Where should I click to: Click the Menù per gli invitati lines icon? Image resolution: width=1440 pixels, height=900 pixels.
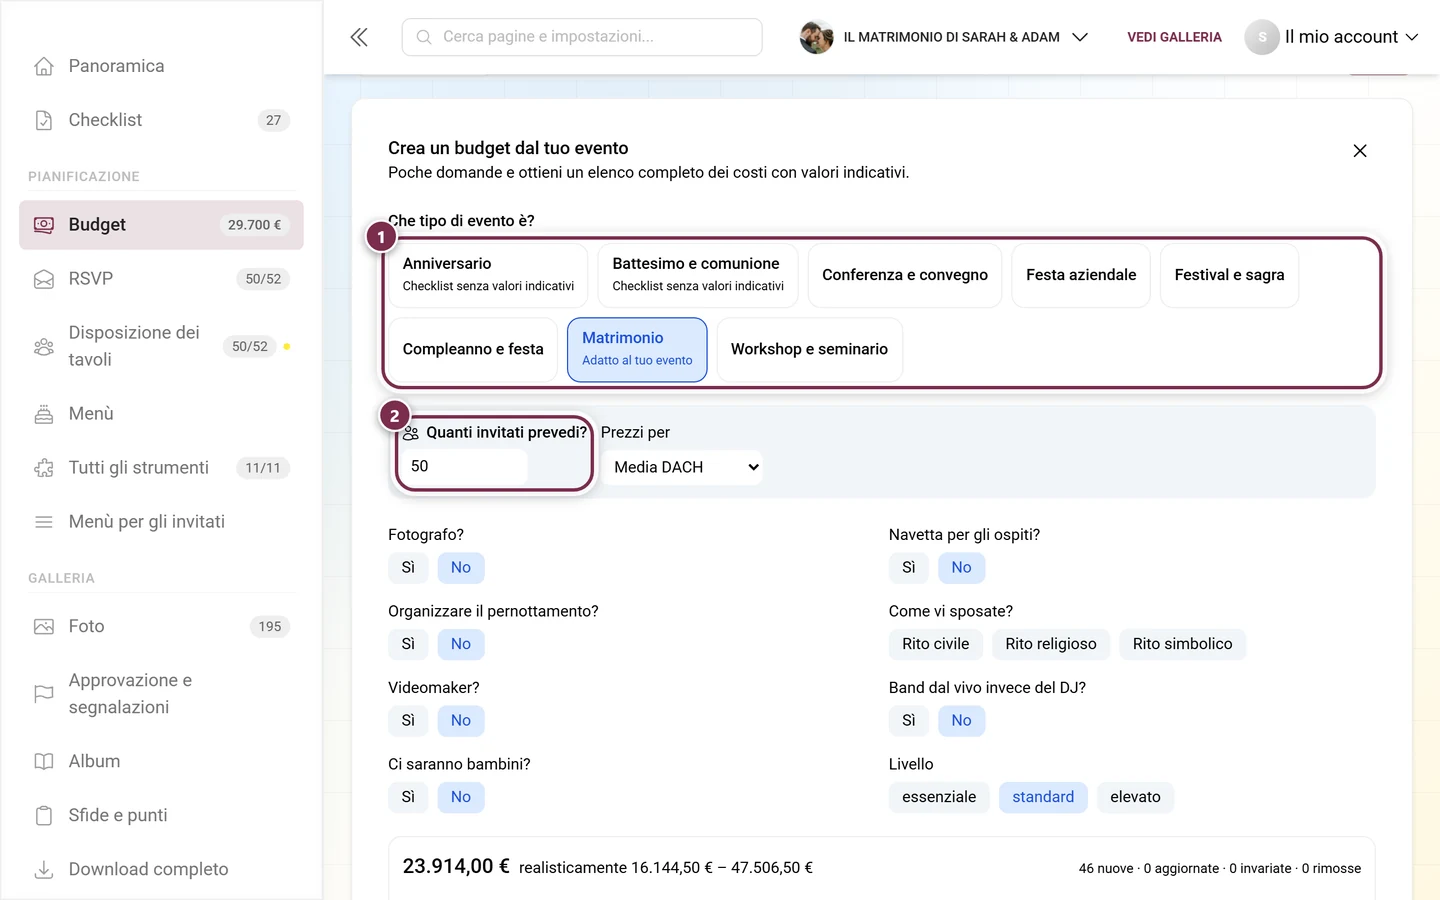click(44, 522)
